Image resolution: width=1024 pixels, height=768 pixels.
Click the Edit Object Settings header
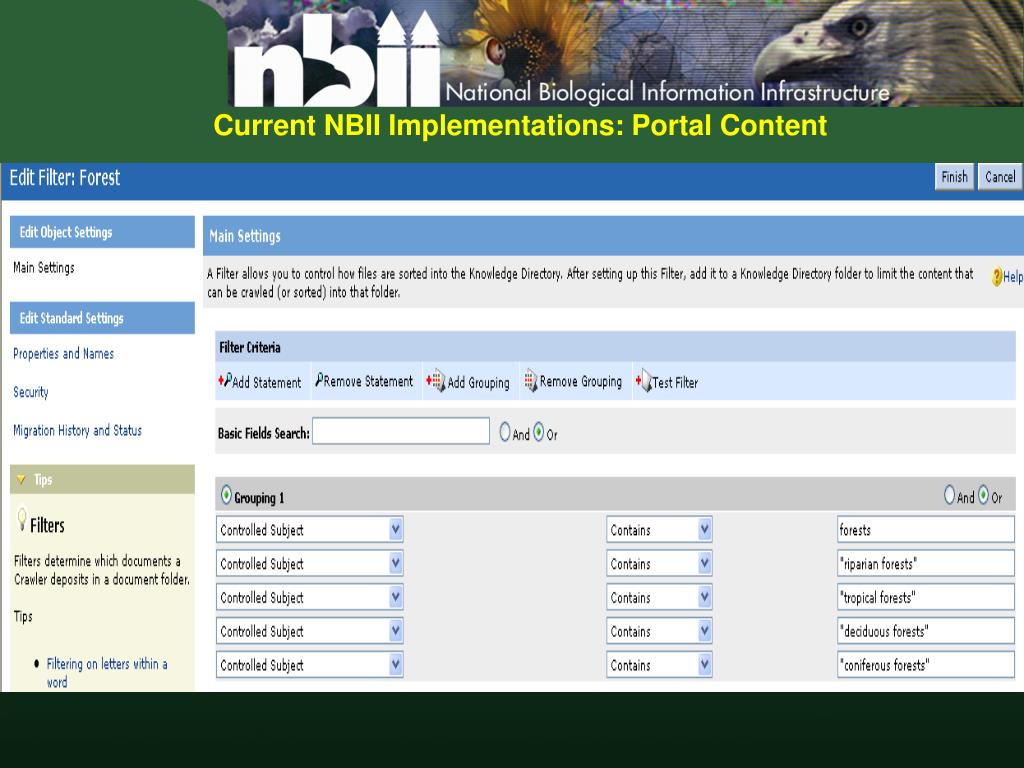102,232
